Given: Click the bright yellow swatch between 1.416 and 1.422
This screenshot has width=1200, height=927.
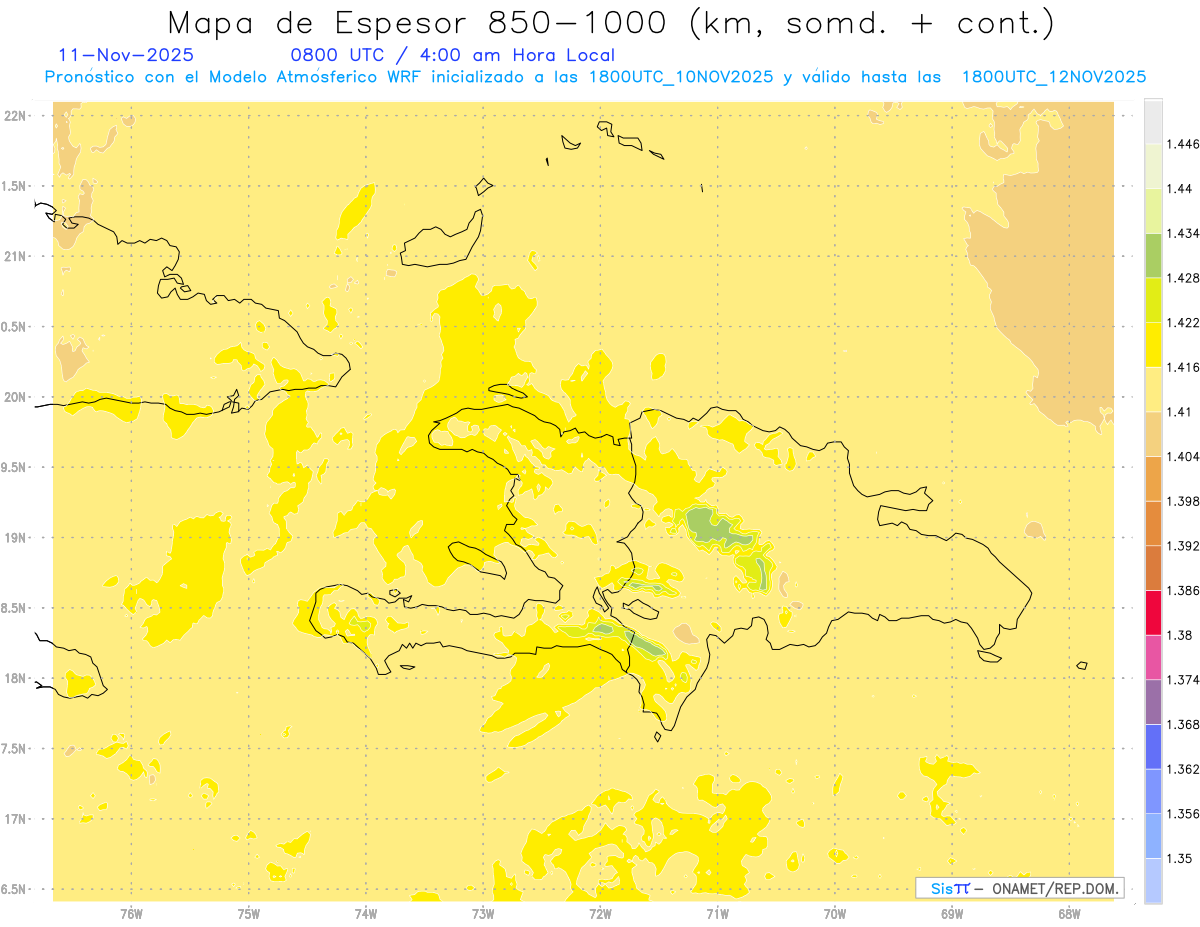Looking at the screenshot, I should pos(1153,344).
